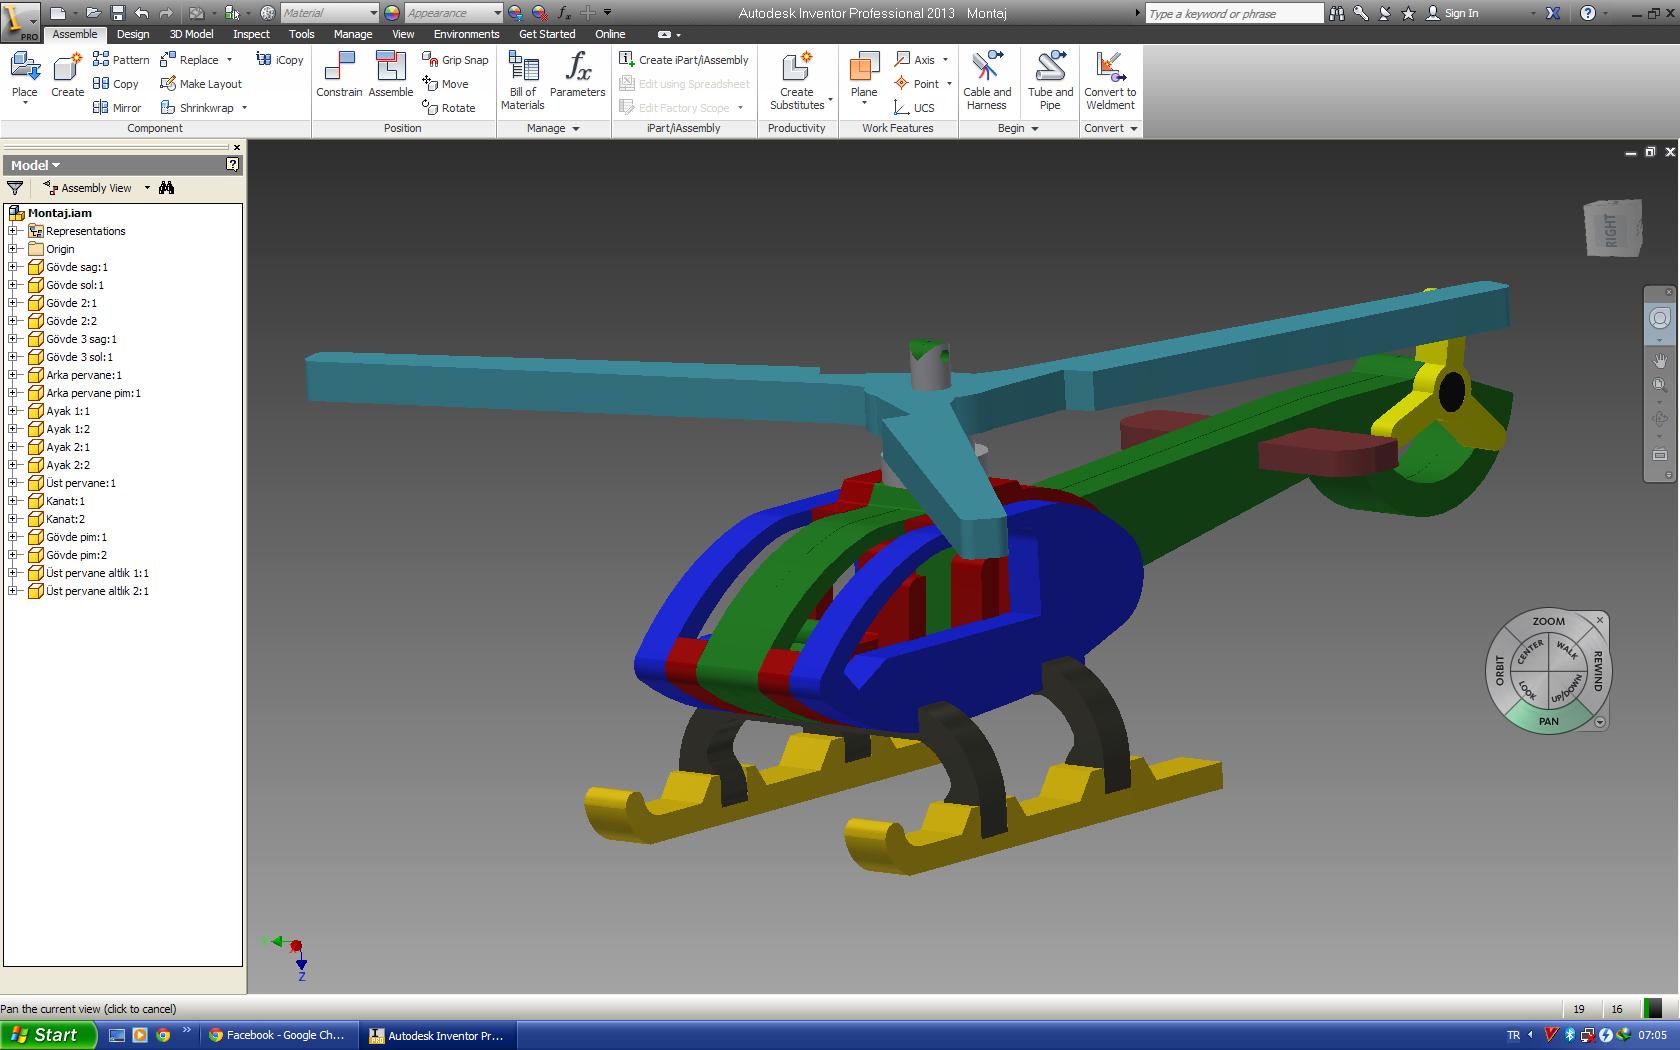
Task: Expand the Representations tree node
Action: pyautogui.click(x=14, y=231)
